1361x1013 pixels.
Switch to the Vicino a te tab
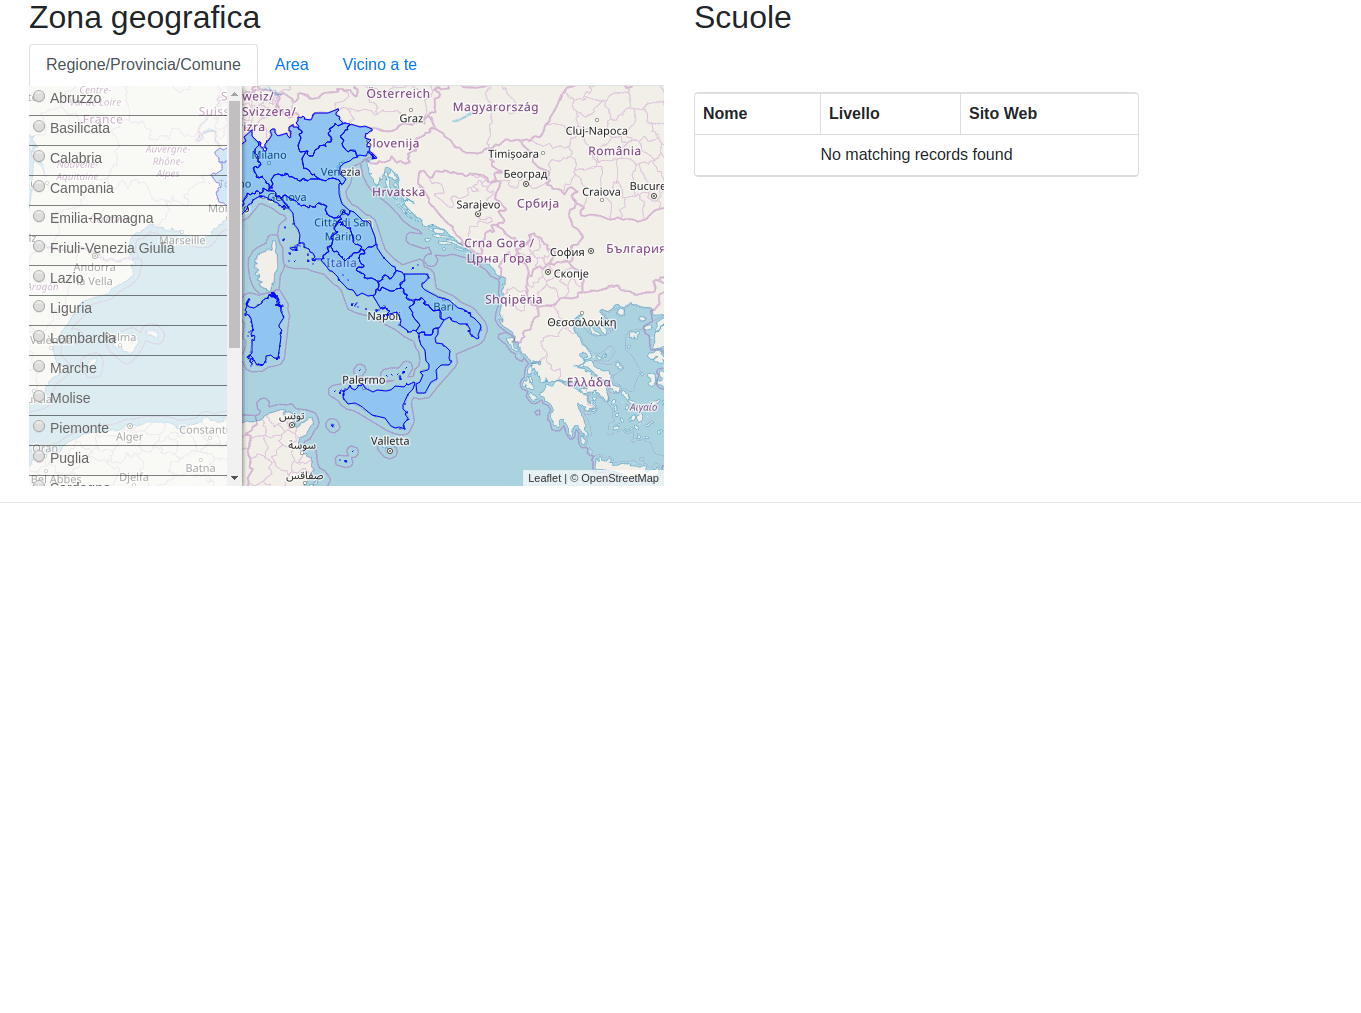pyautogui.click(x=380, y=65)
